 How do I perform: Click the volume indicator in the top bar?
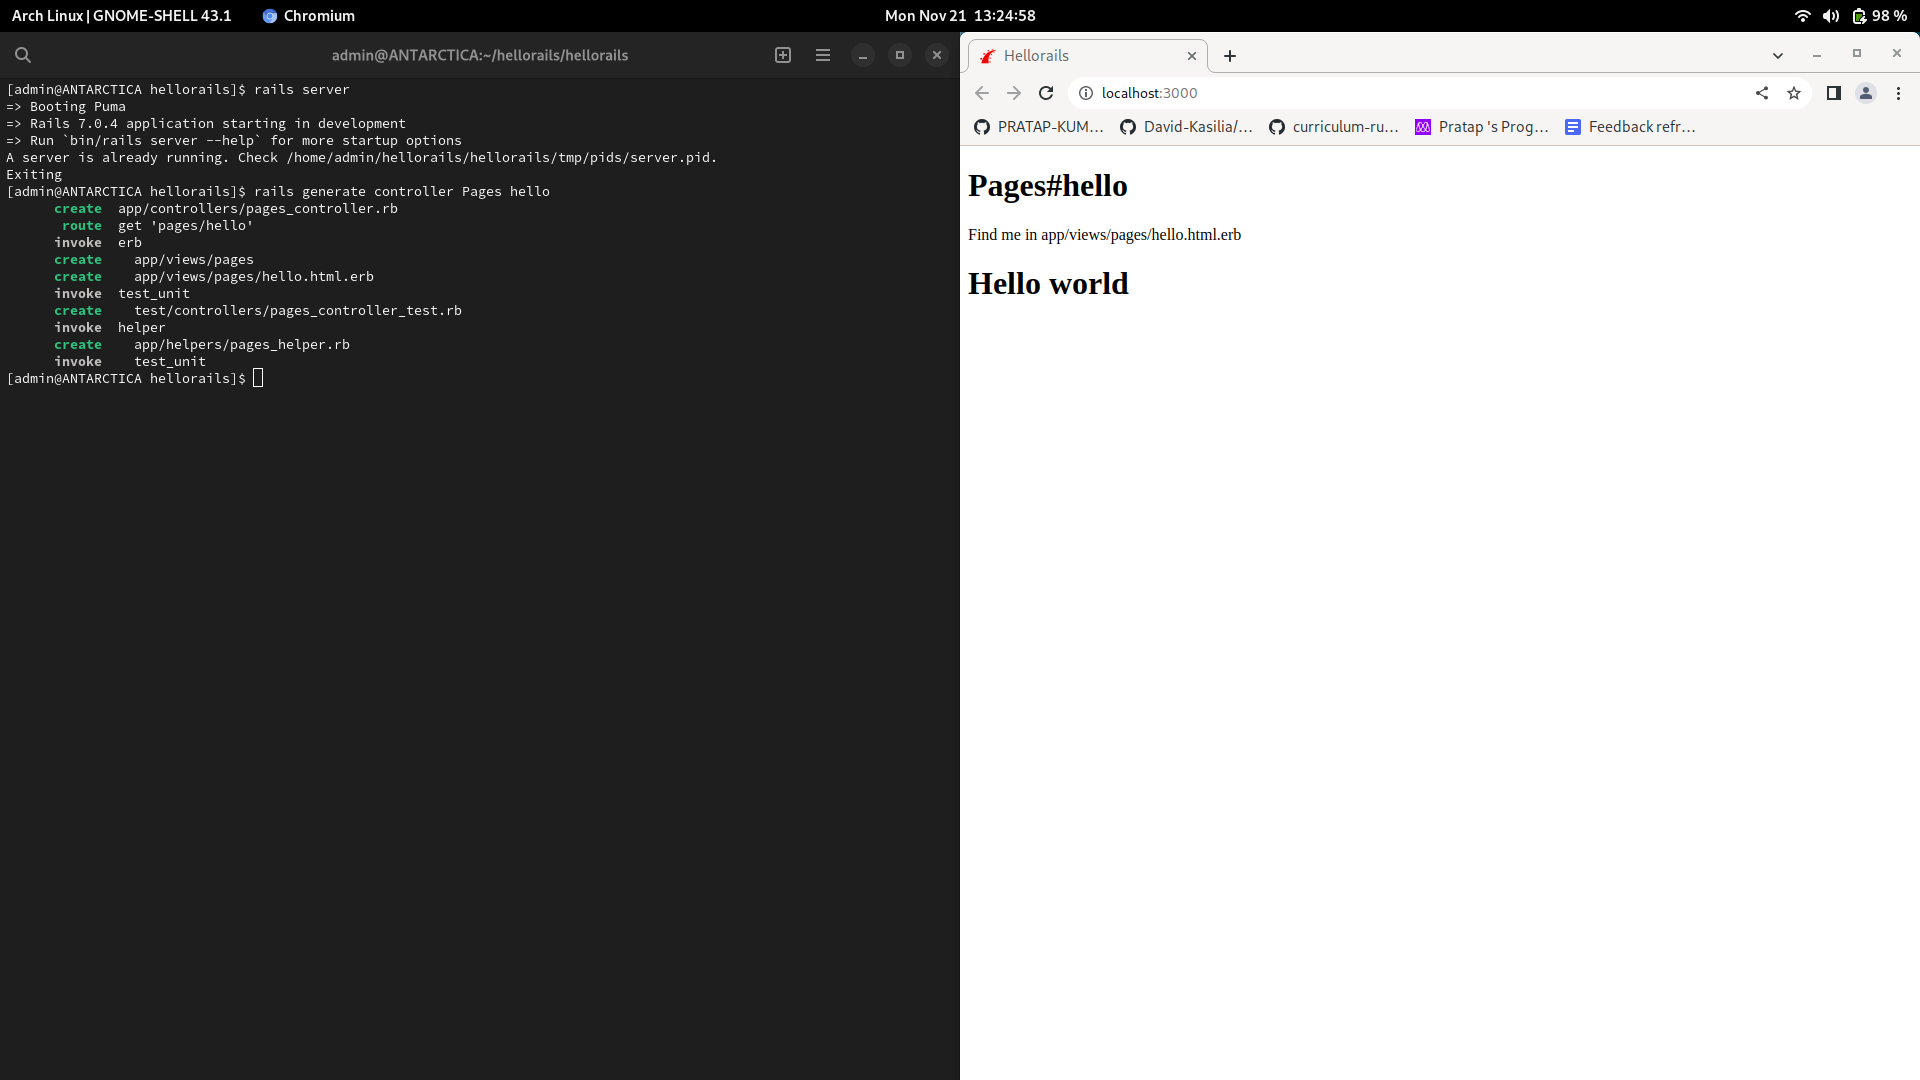click(x=1831, y=15)
